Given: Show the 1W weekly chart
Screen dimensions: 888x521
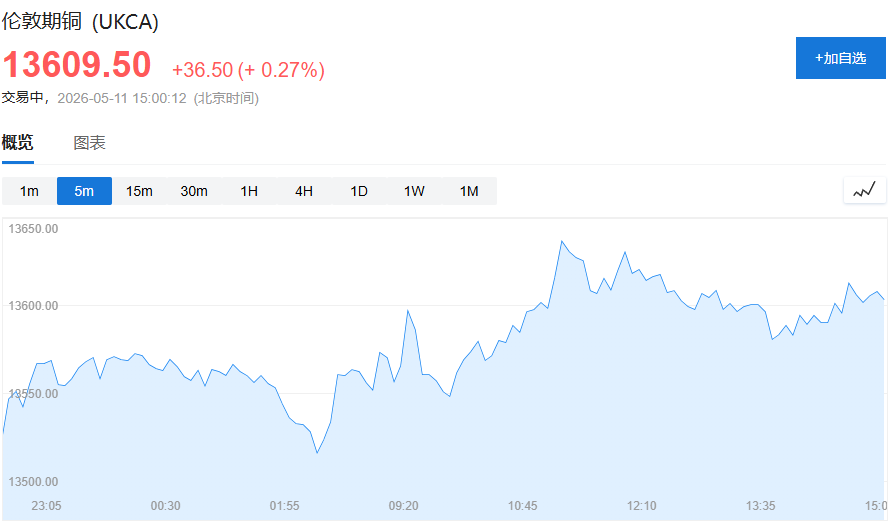Looking at the screenshot, I should (414, 191).
